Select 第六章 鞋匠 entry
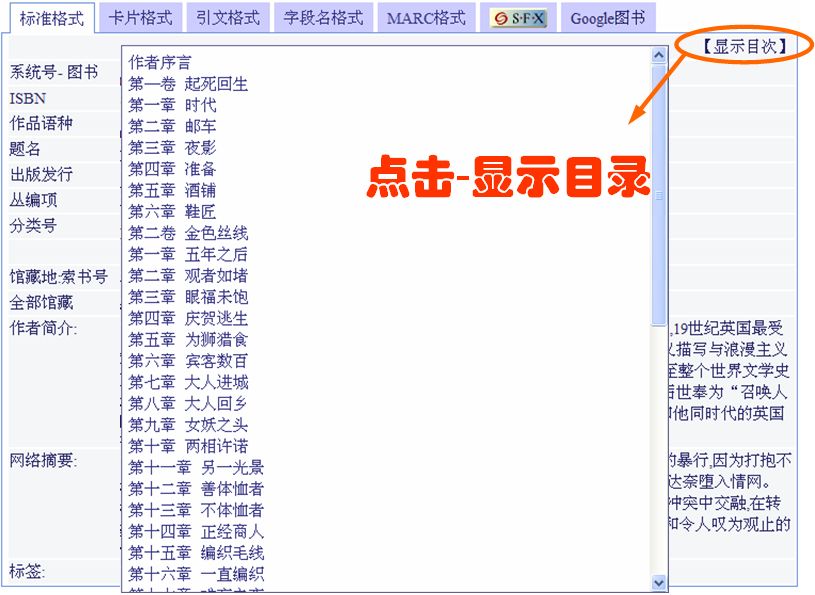 172,211
